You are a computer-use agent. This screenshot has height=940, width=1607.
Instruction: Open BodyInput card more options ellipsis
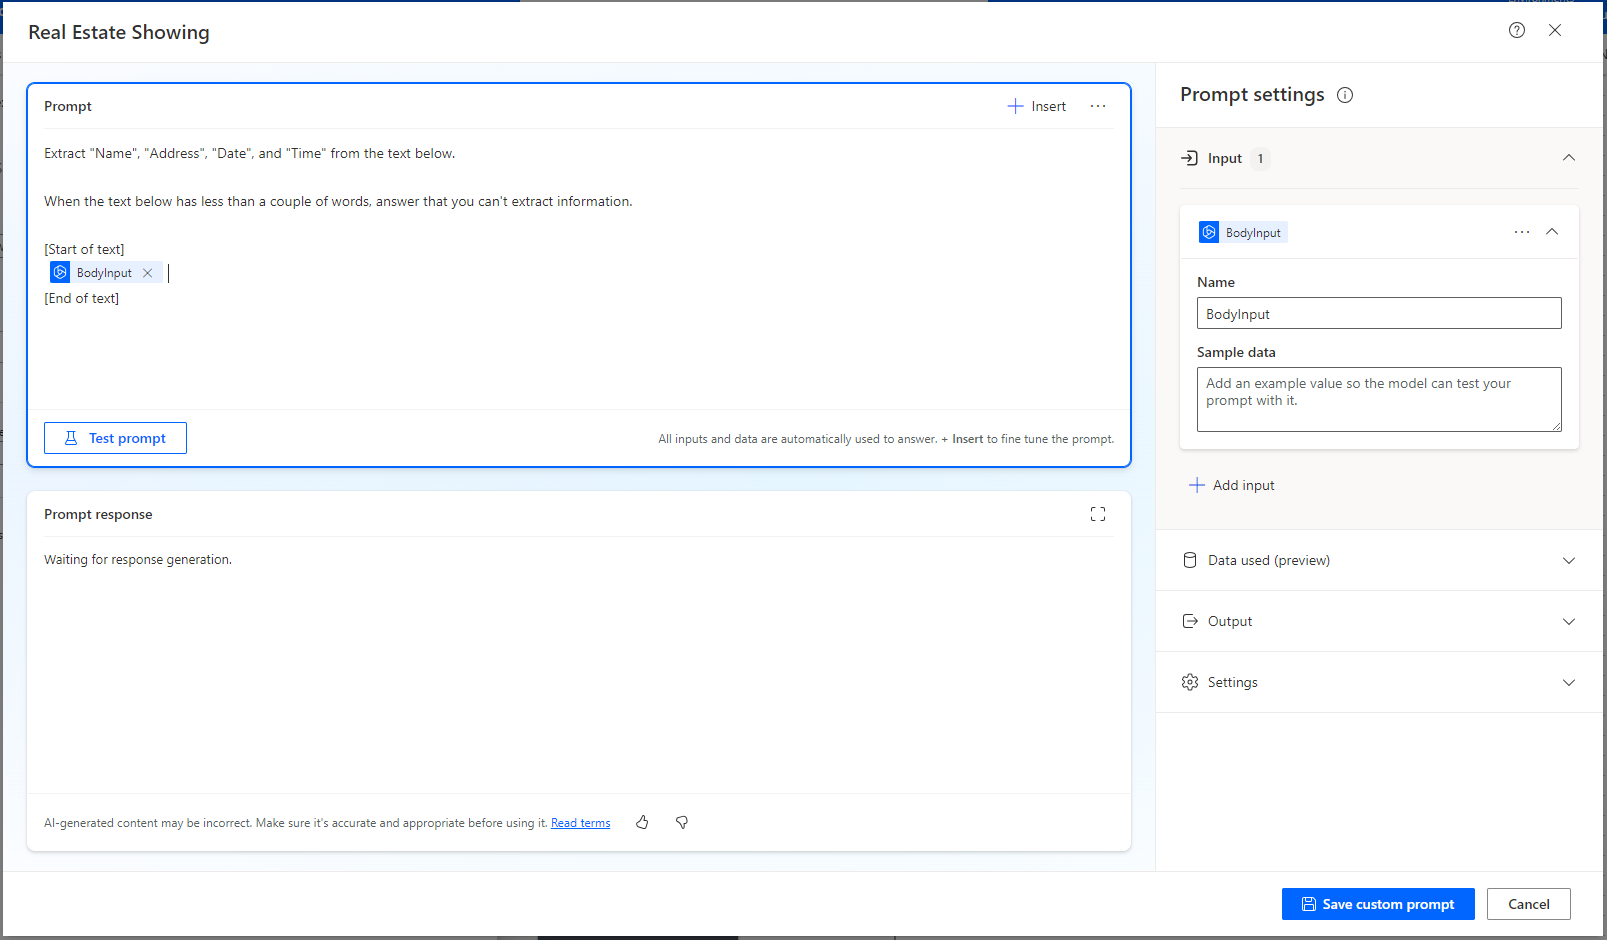(x=1522, y=232)
